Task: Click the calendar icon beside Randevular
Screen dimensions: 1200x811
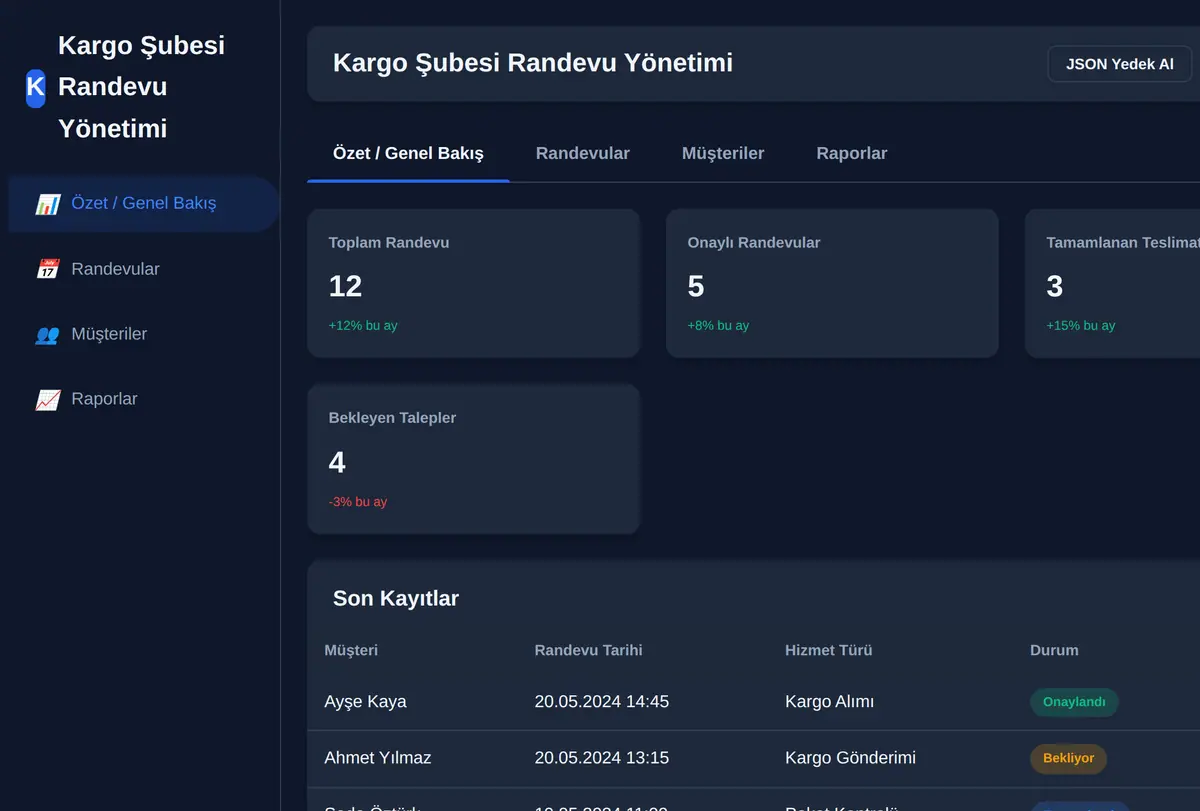Action: coord(47,269)
